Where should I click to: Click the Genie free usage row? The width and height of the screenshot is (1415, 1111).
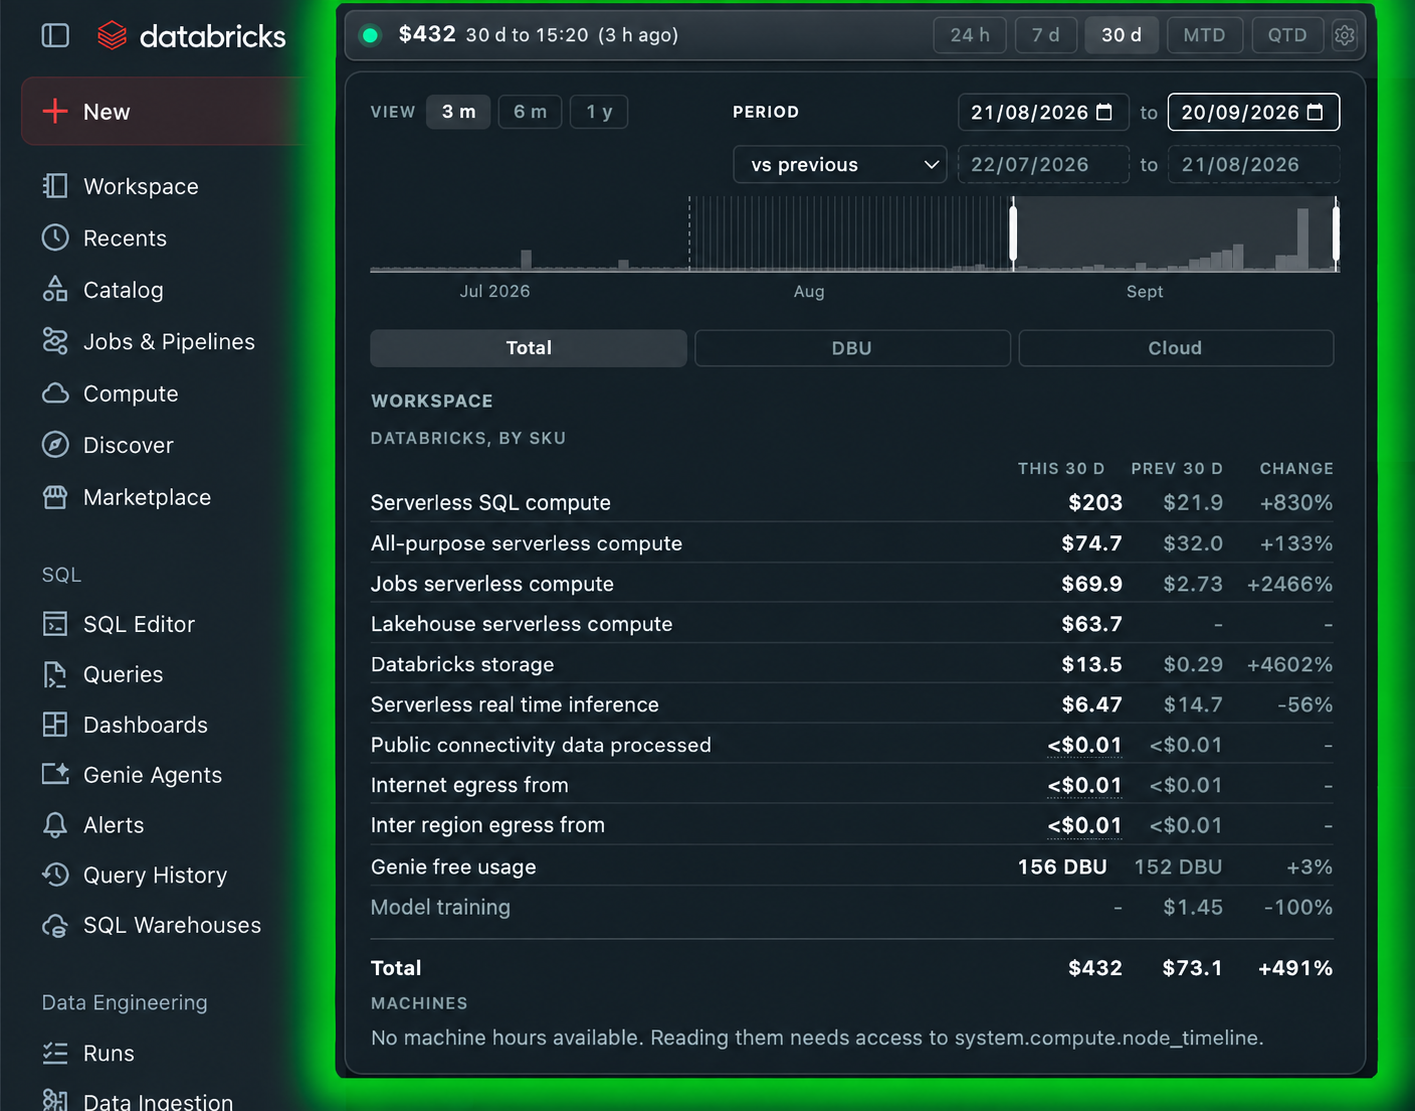point(852,867)
